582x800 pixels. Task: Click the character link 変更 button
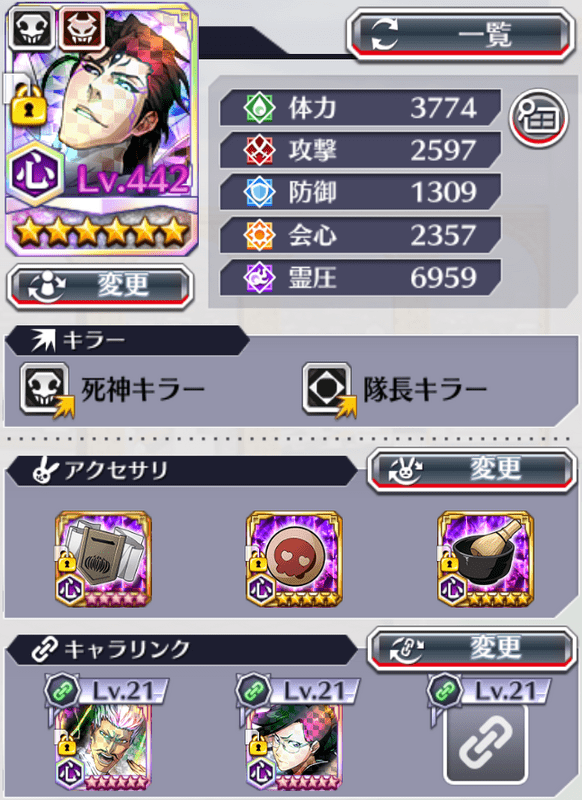pyautogui.click(x=472, y=649)
